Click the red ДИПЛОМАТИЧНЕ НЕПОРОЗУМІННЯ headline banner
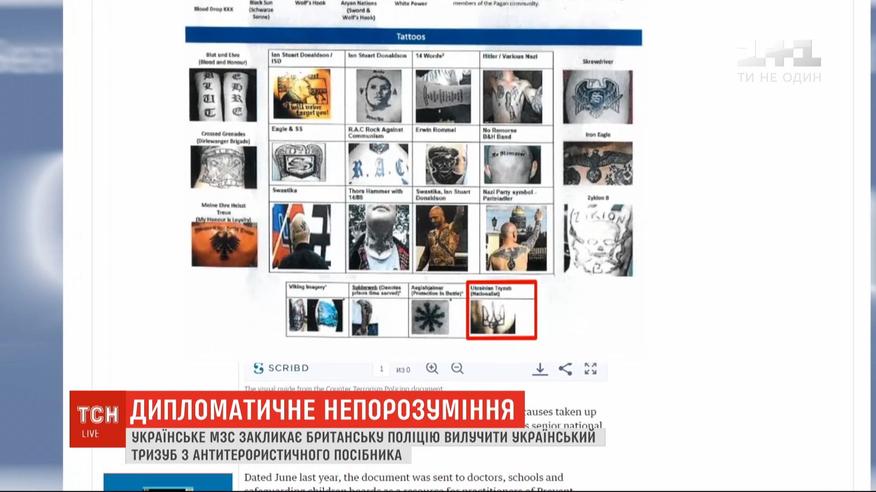This screenshot has width=876, height=492. point(326,409)
